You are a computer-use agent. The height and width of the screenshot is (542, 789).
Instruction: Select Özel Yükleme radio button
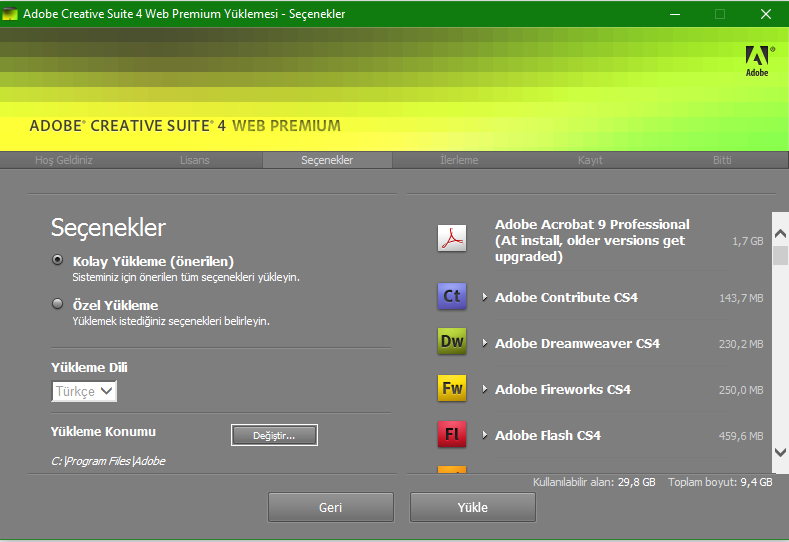pyautogui.click(x=57, y=303)
